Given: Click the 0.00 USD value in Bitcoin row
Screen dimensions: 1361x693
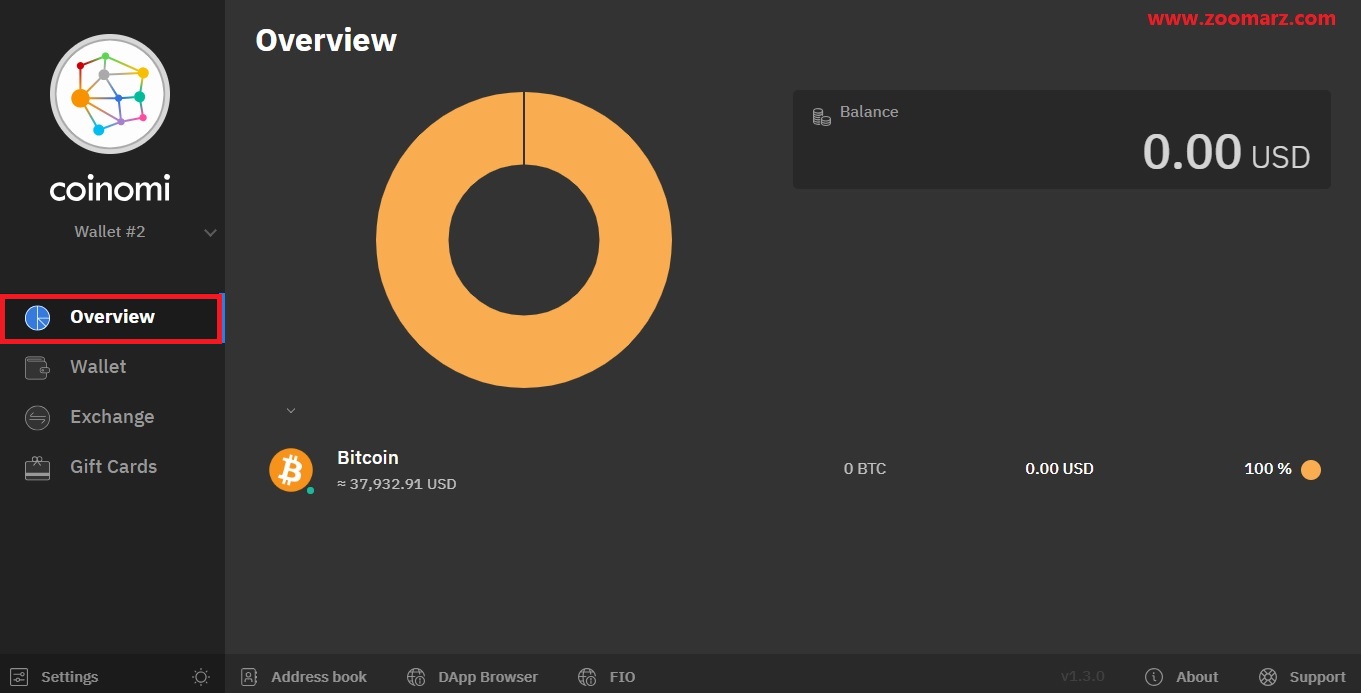Looking at the screenshot, I should click(1059, 469).
